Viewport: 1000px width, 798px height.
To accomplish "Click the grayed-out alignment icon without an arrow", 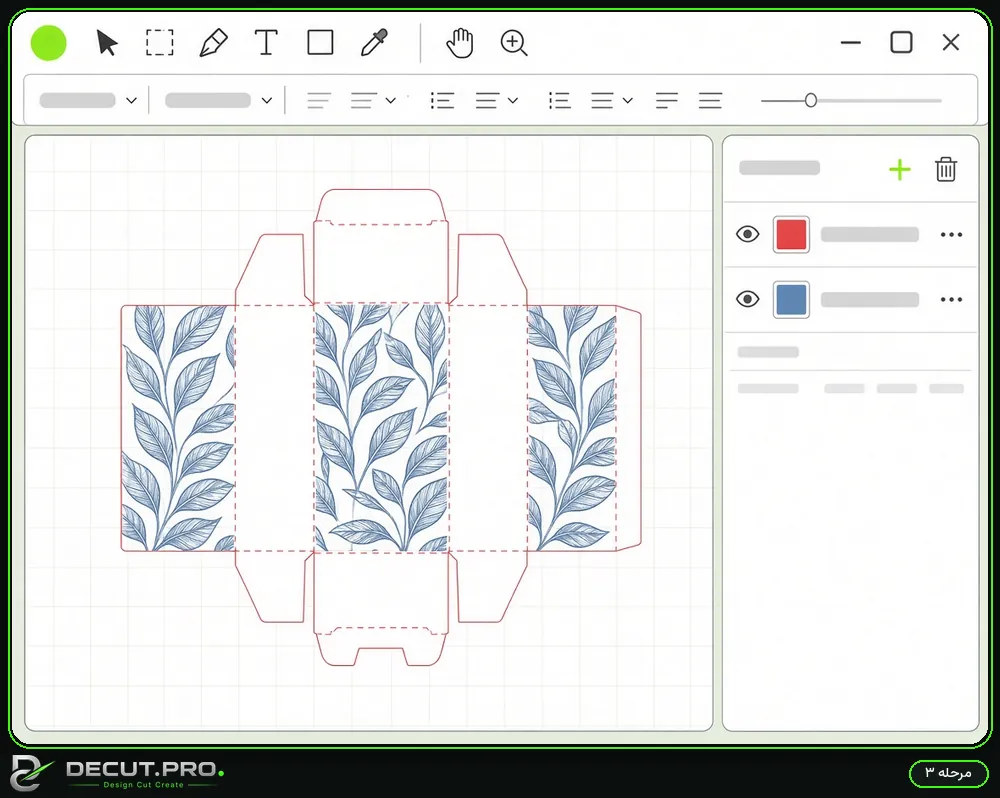I will (x=319, y=101).
